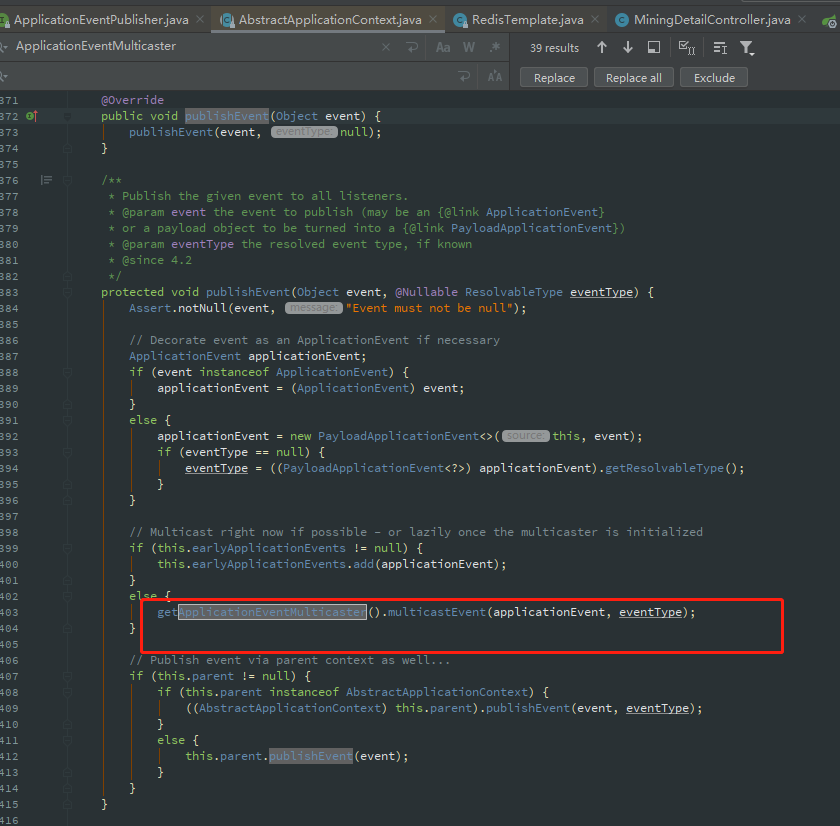Click highlighted publishEvent on line 372
Image resolution: width=840 pixels, height=826 pixels.
227,116
